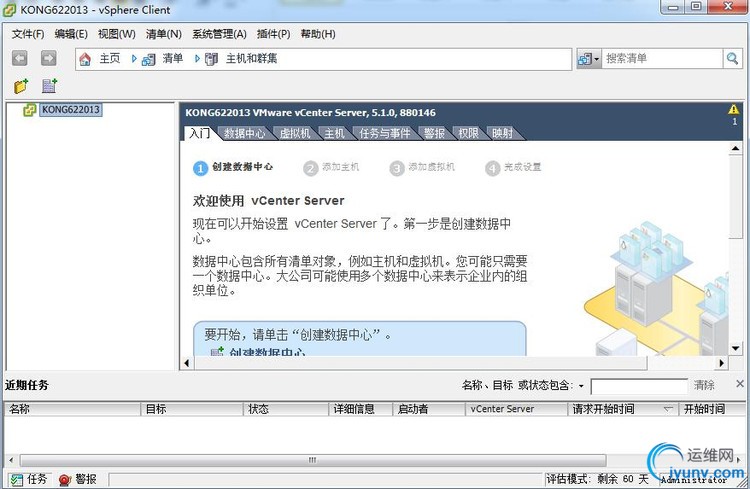The height and width of the screenshot is (489, 750).
Task: Click the navigate back arrow button
Action: click(20, 58)
